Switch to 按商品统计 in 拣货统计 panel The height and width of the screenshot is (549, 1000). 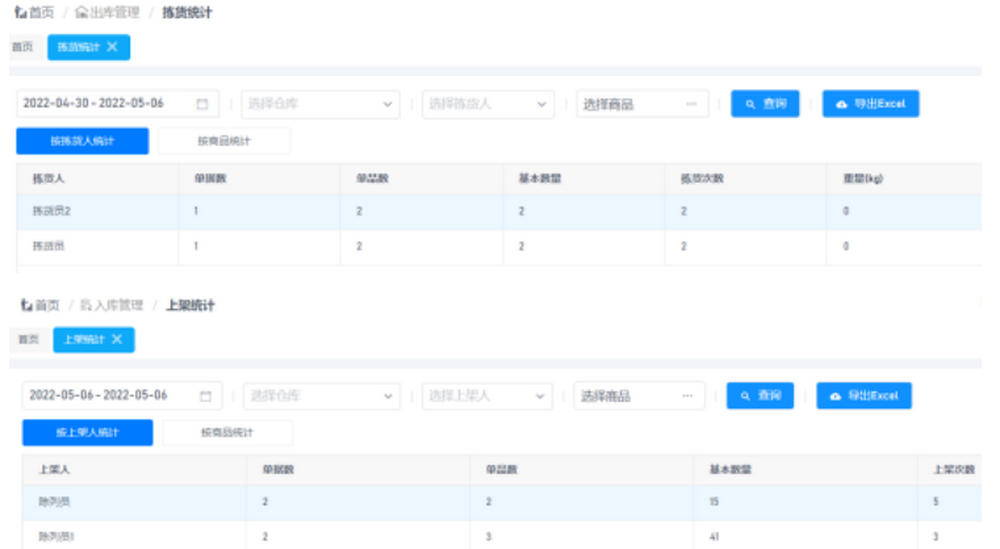[224, 141]
